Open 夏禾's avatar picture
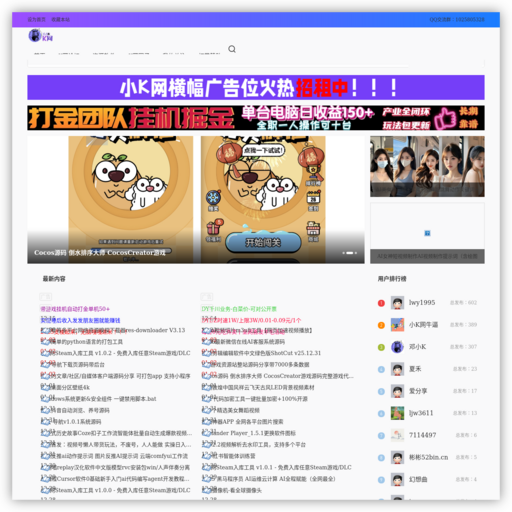 (x=397, y=369)
